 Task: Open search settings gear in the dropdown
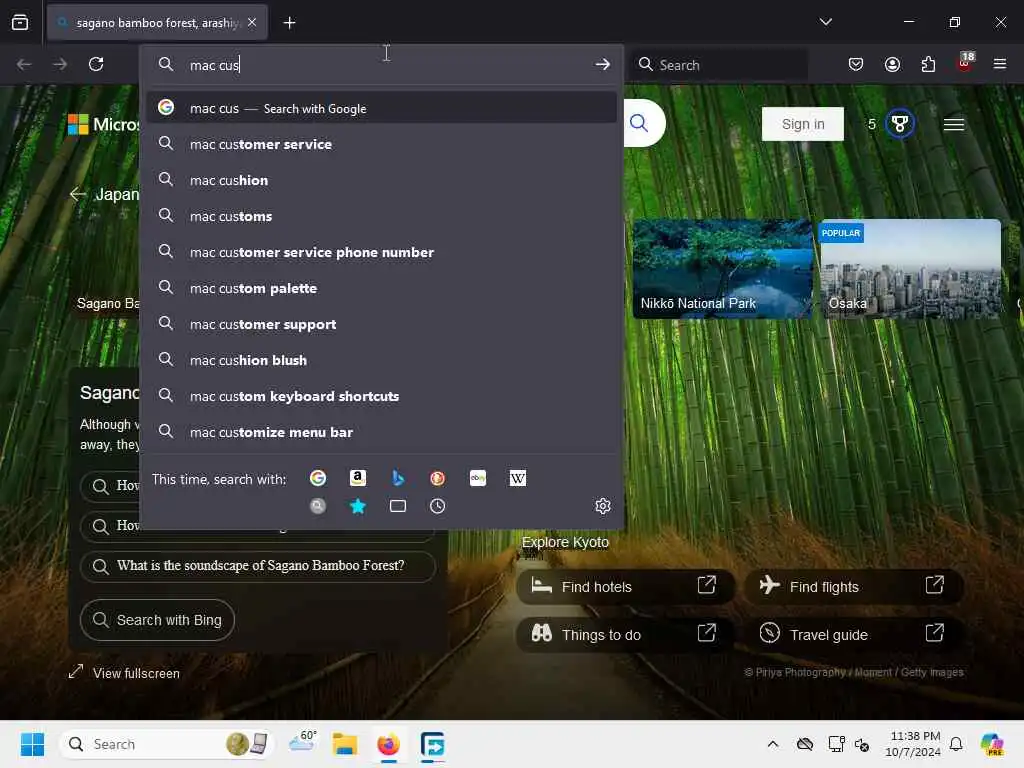click(603, 506)
